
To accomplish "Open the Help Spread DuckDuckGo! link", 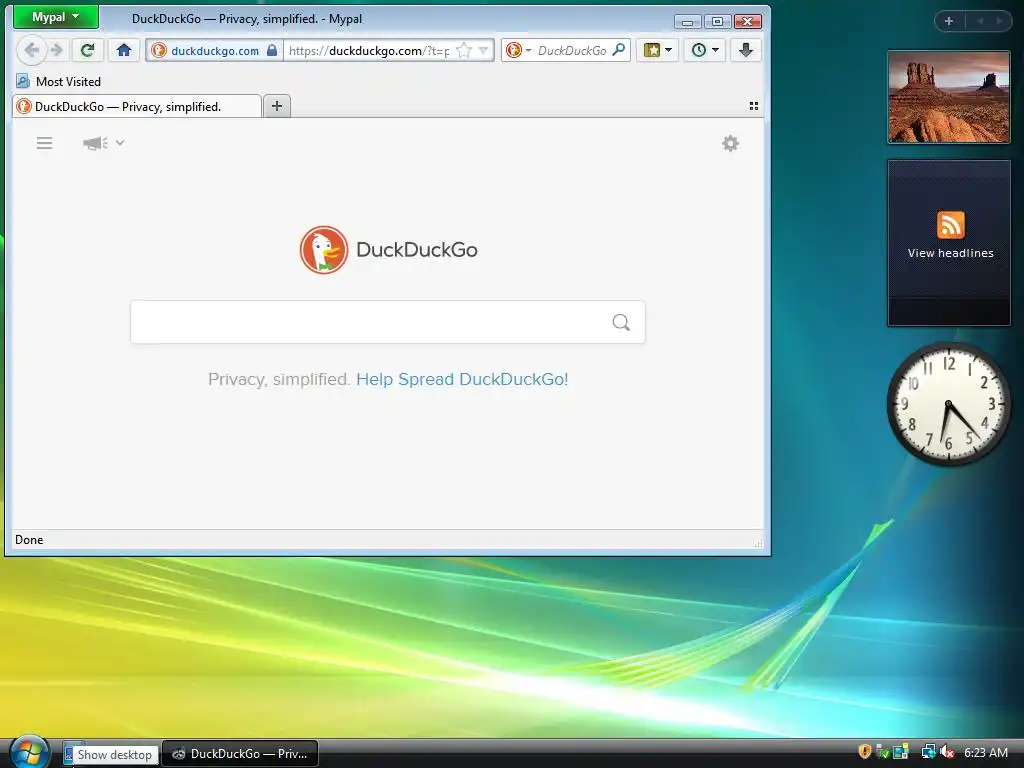I will (462, 379).
